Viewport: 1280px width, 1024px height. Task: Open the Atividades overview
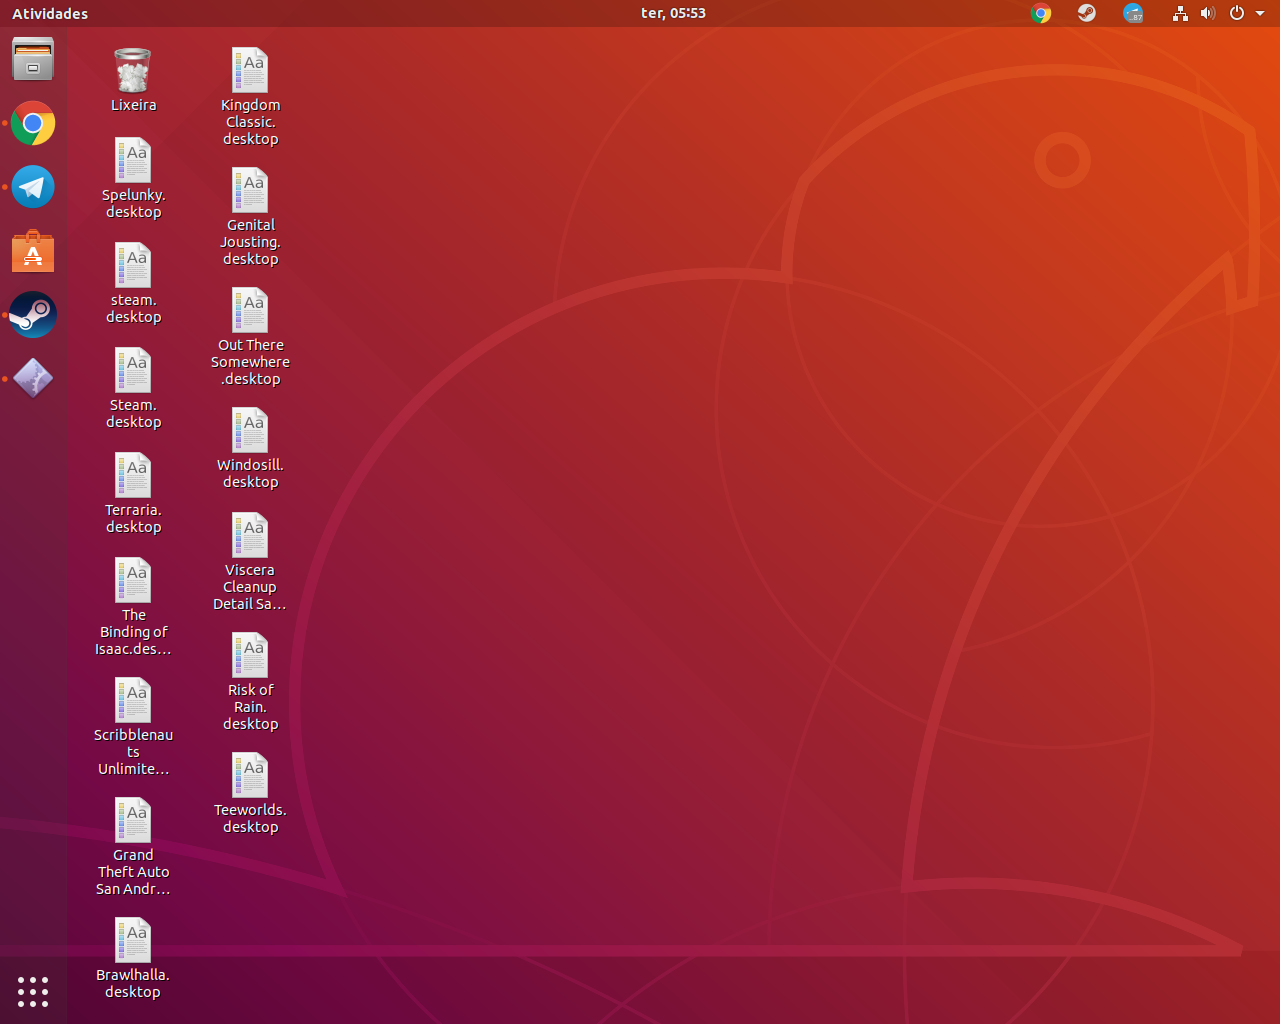tap(50, 13)
